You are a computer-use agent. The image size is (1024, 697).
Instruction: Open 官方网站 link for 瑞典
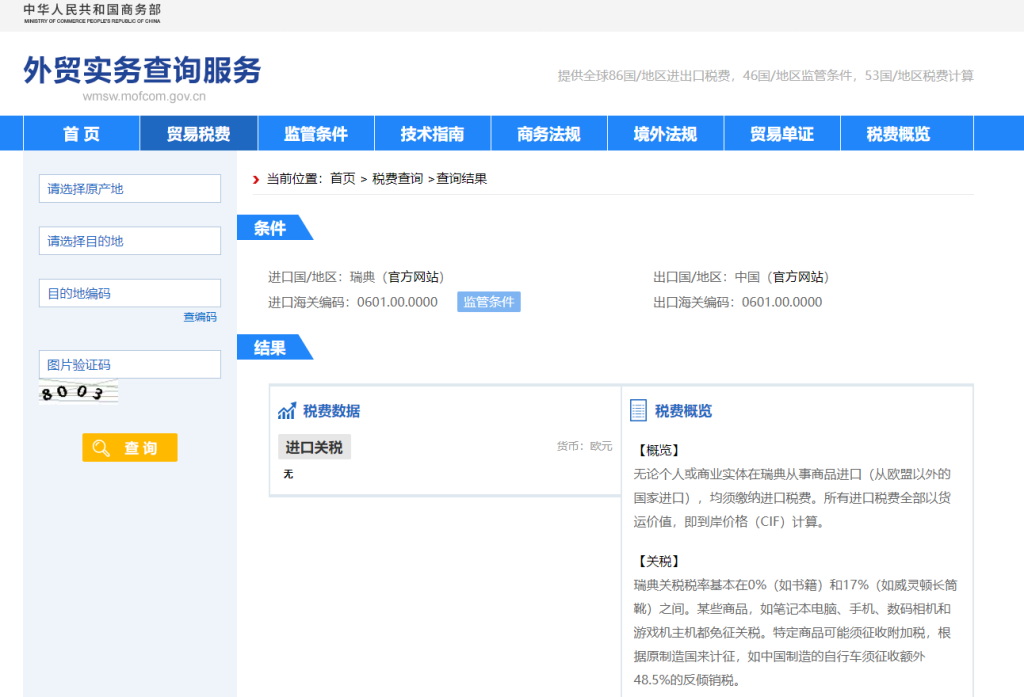click(413, 277)
